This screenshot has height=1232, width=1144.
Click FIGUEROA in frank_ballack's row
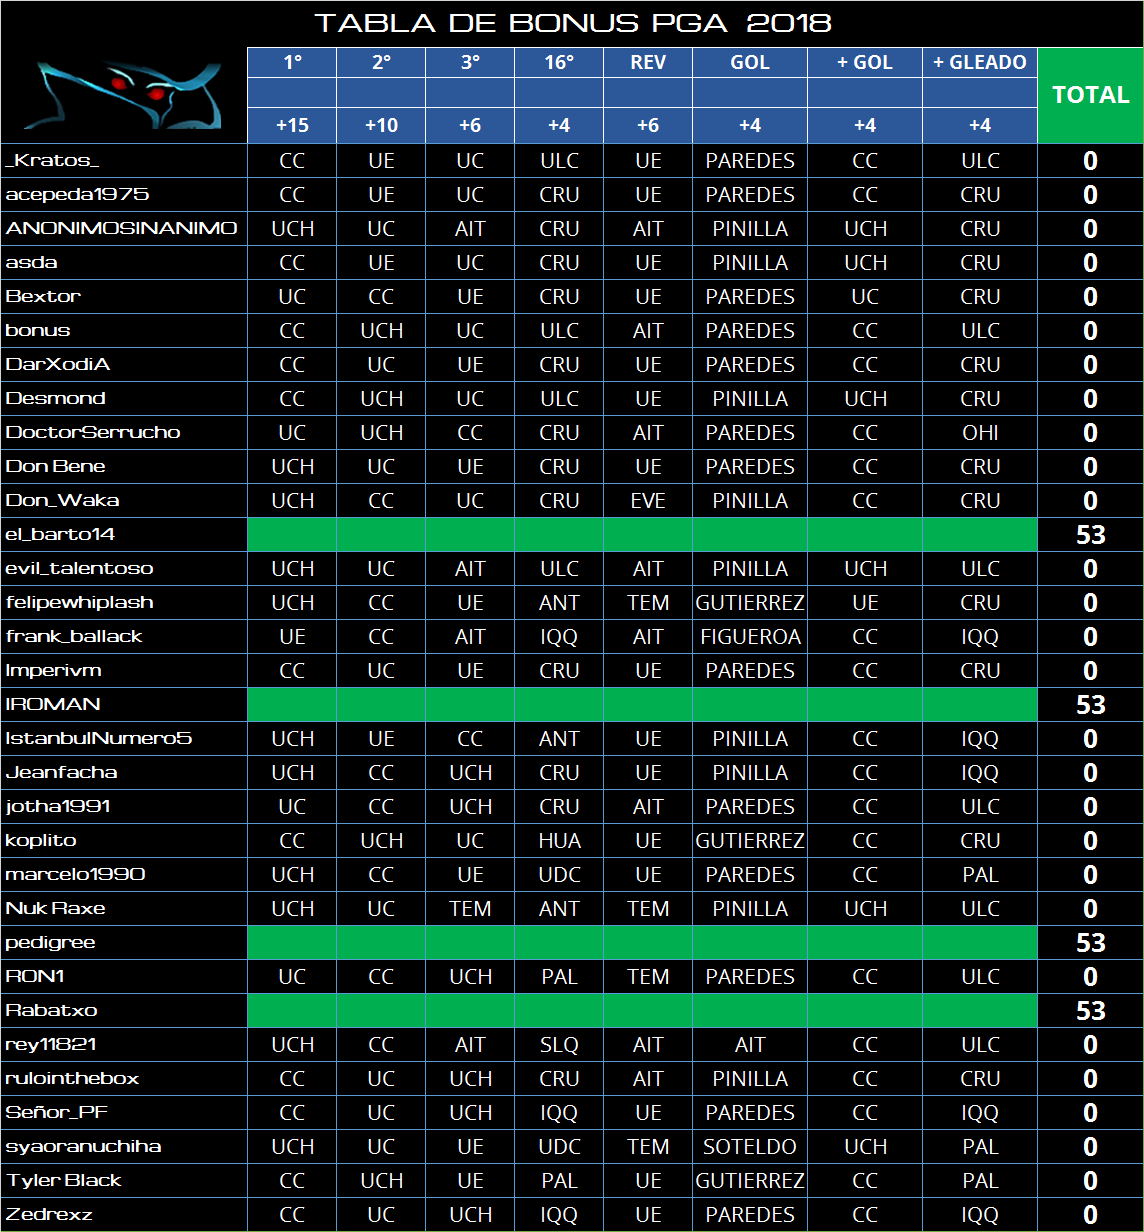(750, 636)
